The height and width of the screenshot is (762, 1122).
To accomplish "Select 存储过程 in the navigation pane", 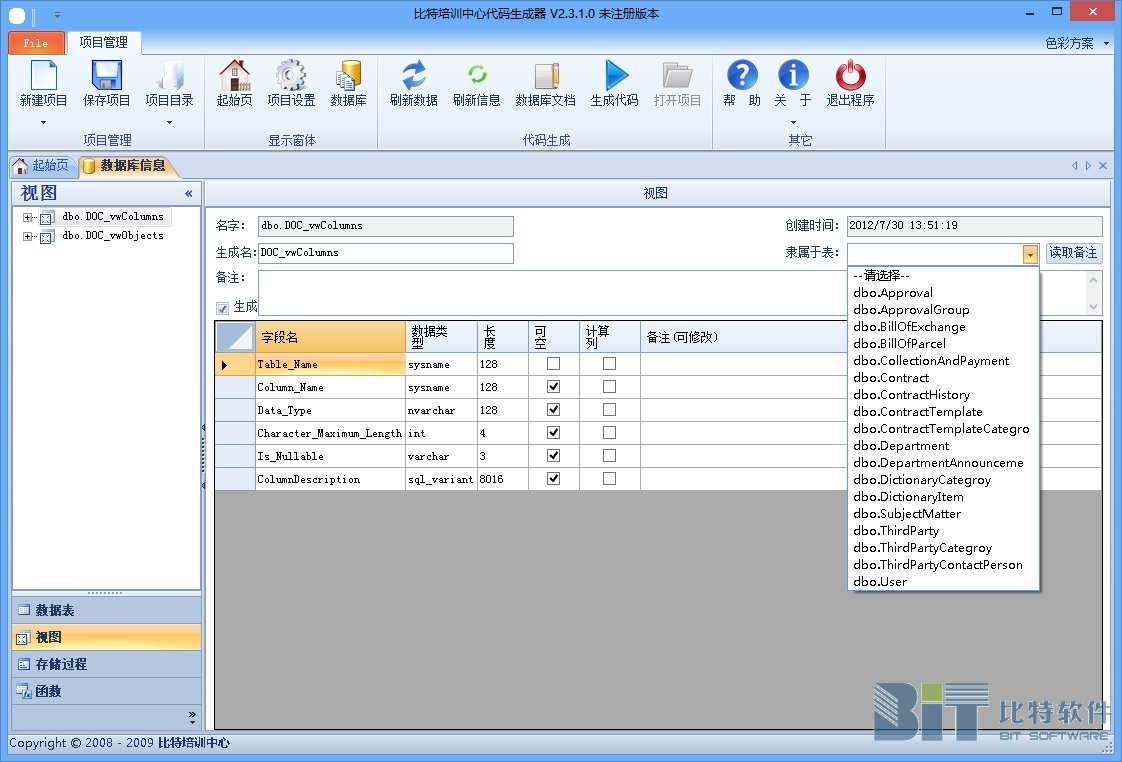I will (x=61, y=664).
